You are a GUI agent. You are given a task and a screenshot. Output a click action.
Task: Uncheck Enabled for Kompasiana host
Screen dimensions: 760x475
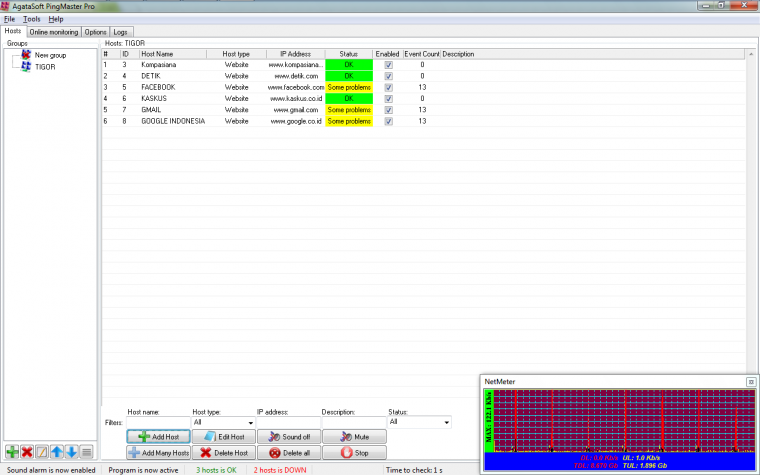click(388, 65)
